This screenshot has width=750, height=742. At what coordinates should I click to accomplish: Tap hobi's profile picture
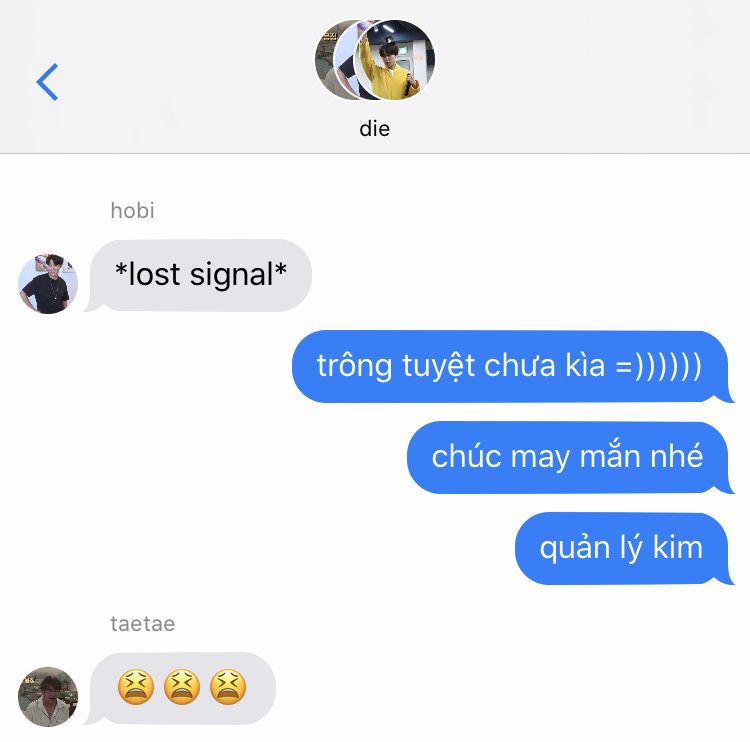click(48, 284)
